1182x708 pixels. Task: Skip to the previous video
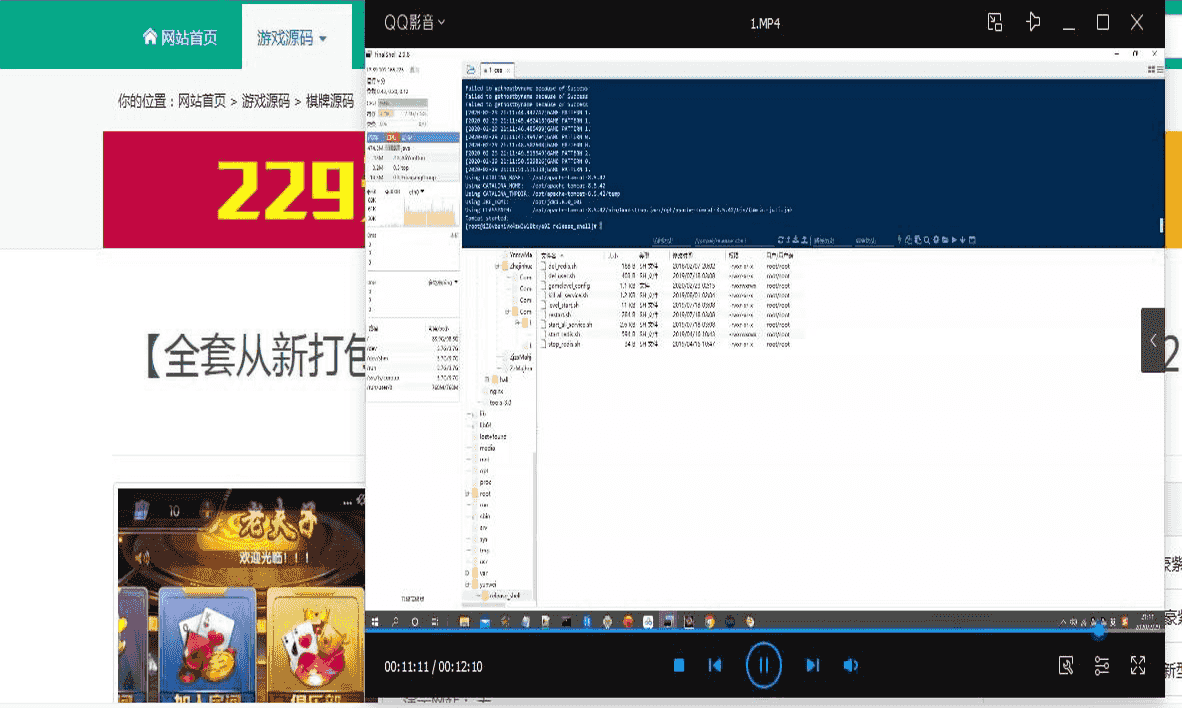click(x=715, y=665)
